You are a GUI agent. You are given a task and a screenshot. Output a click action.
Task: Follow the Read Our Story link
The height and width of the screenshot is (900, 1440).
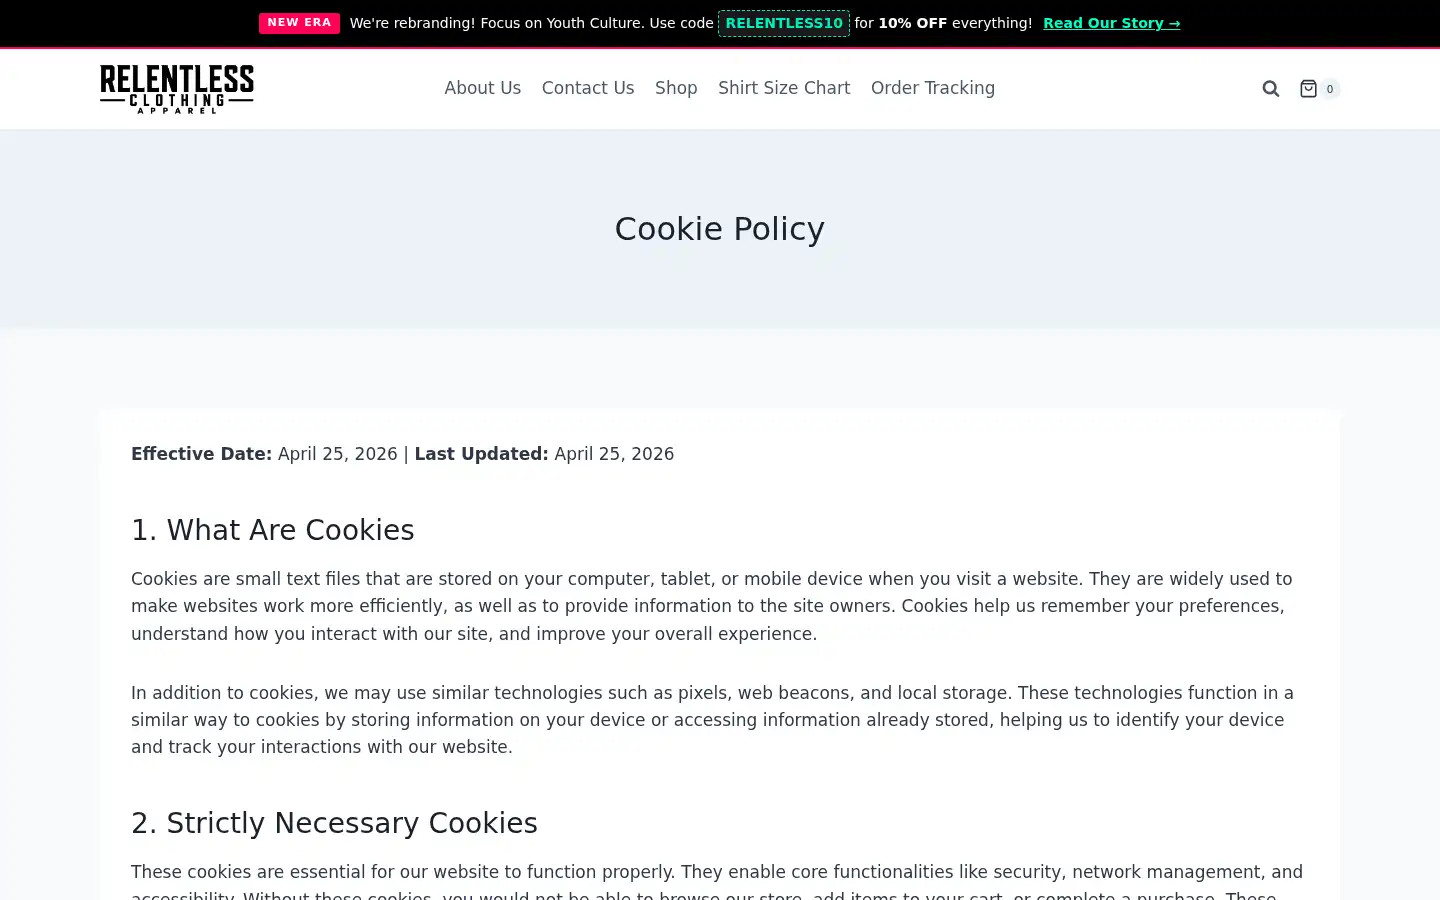[1111, 23]
